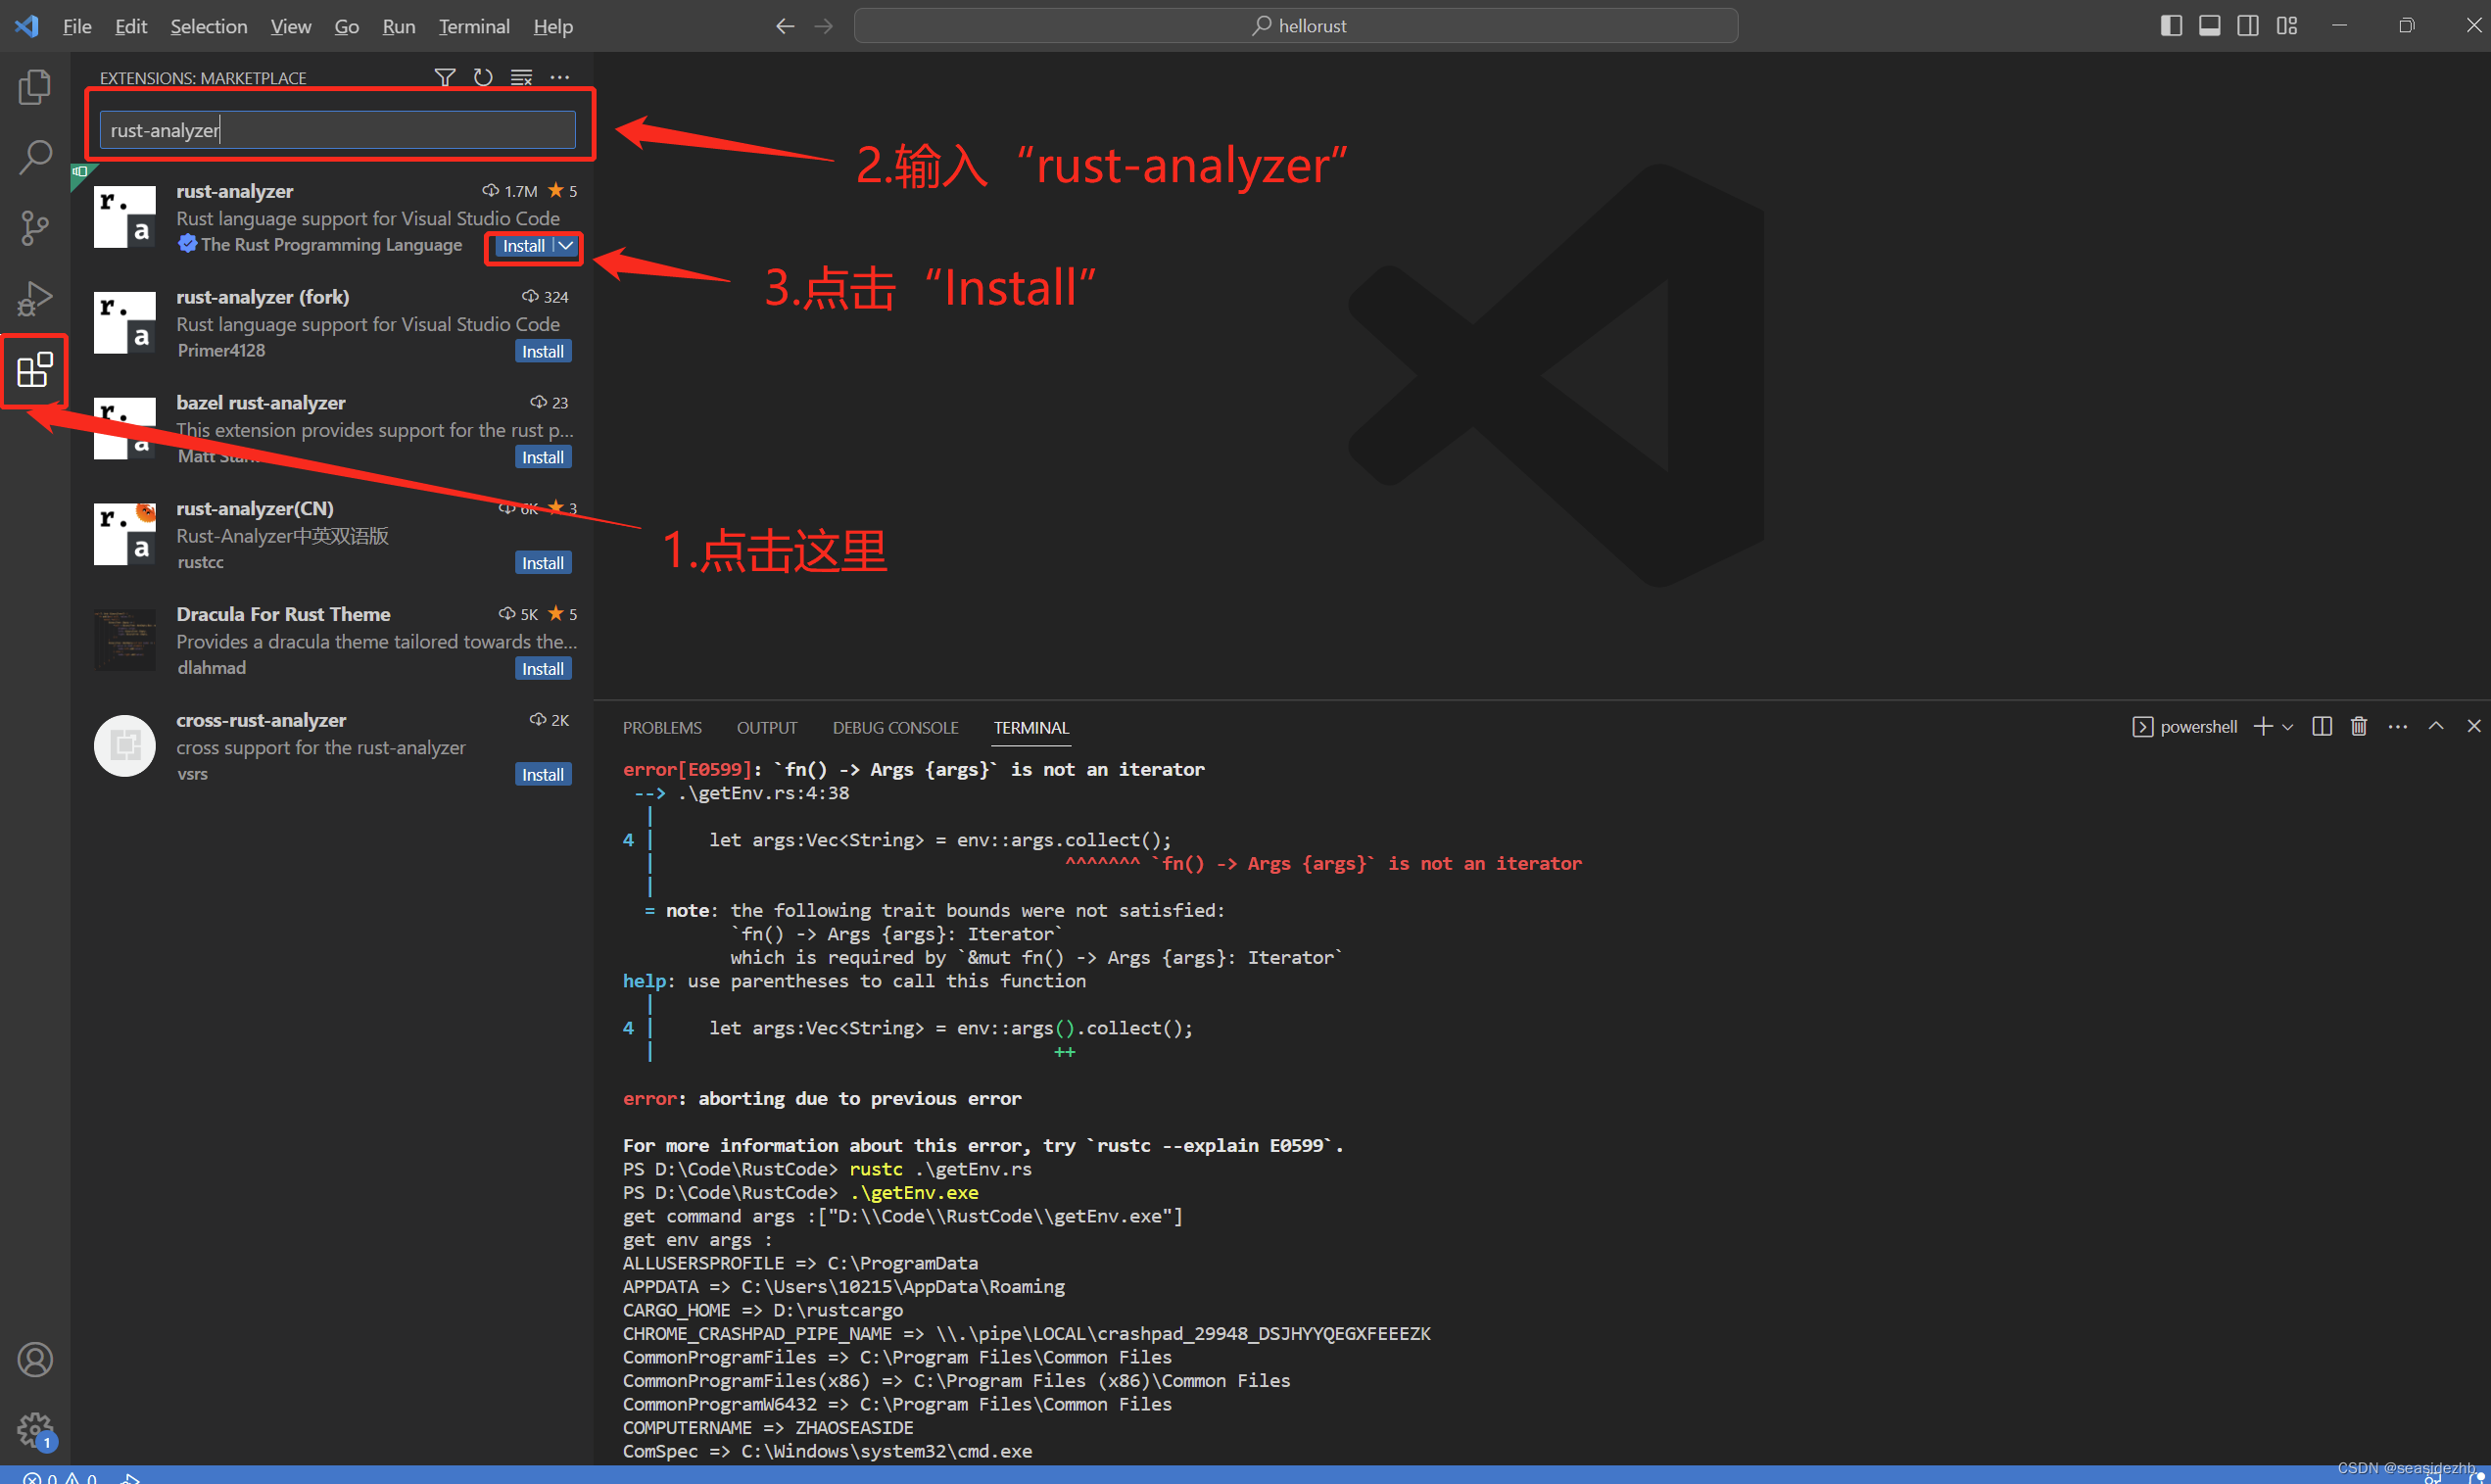Click the VS Code logo icon
The height and width of the screenshot is (1484, 2491).
pyautogui.click(x=27, y=26)
